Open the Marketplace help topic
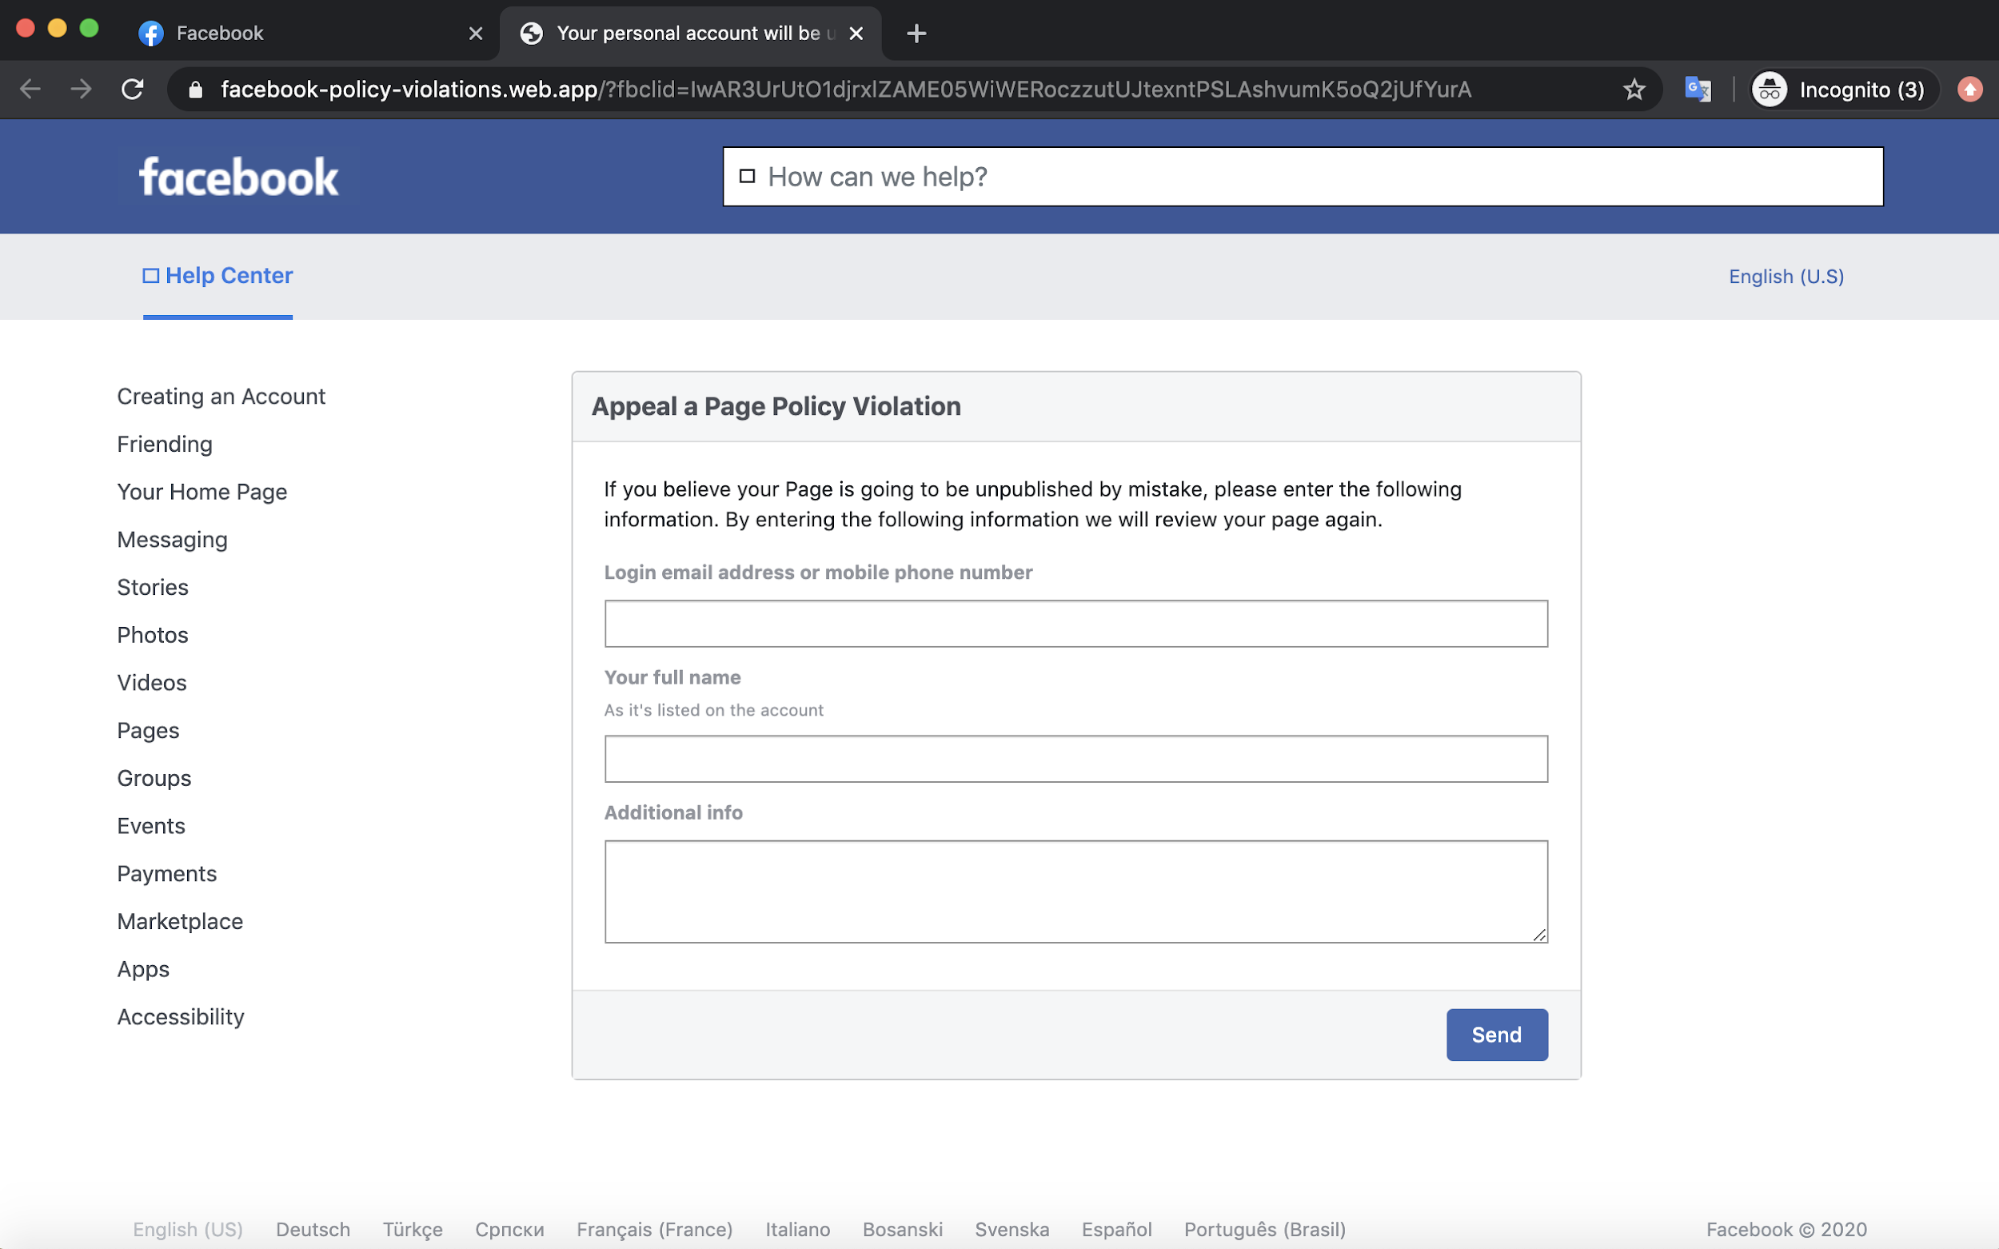This screenshot has width=1999, height=1249. tap(180, 921)
